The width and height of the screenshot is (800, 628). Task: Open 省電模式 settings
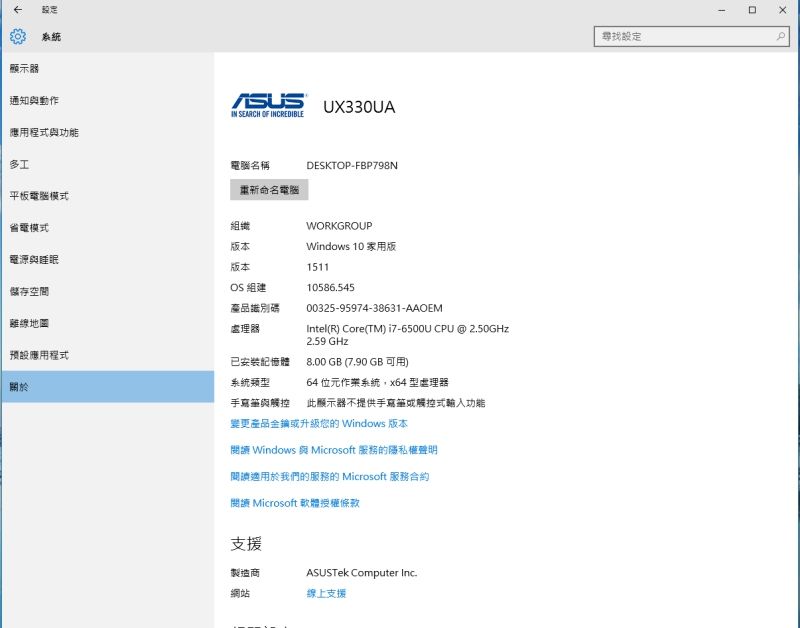click(107, 228)
